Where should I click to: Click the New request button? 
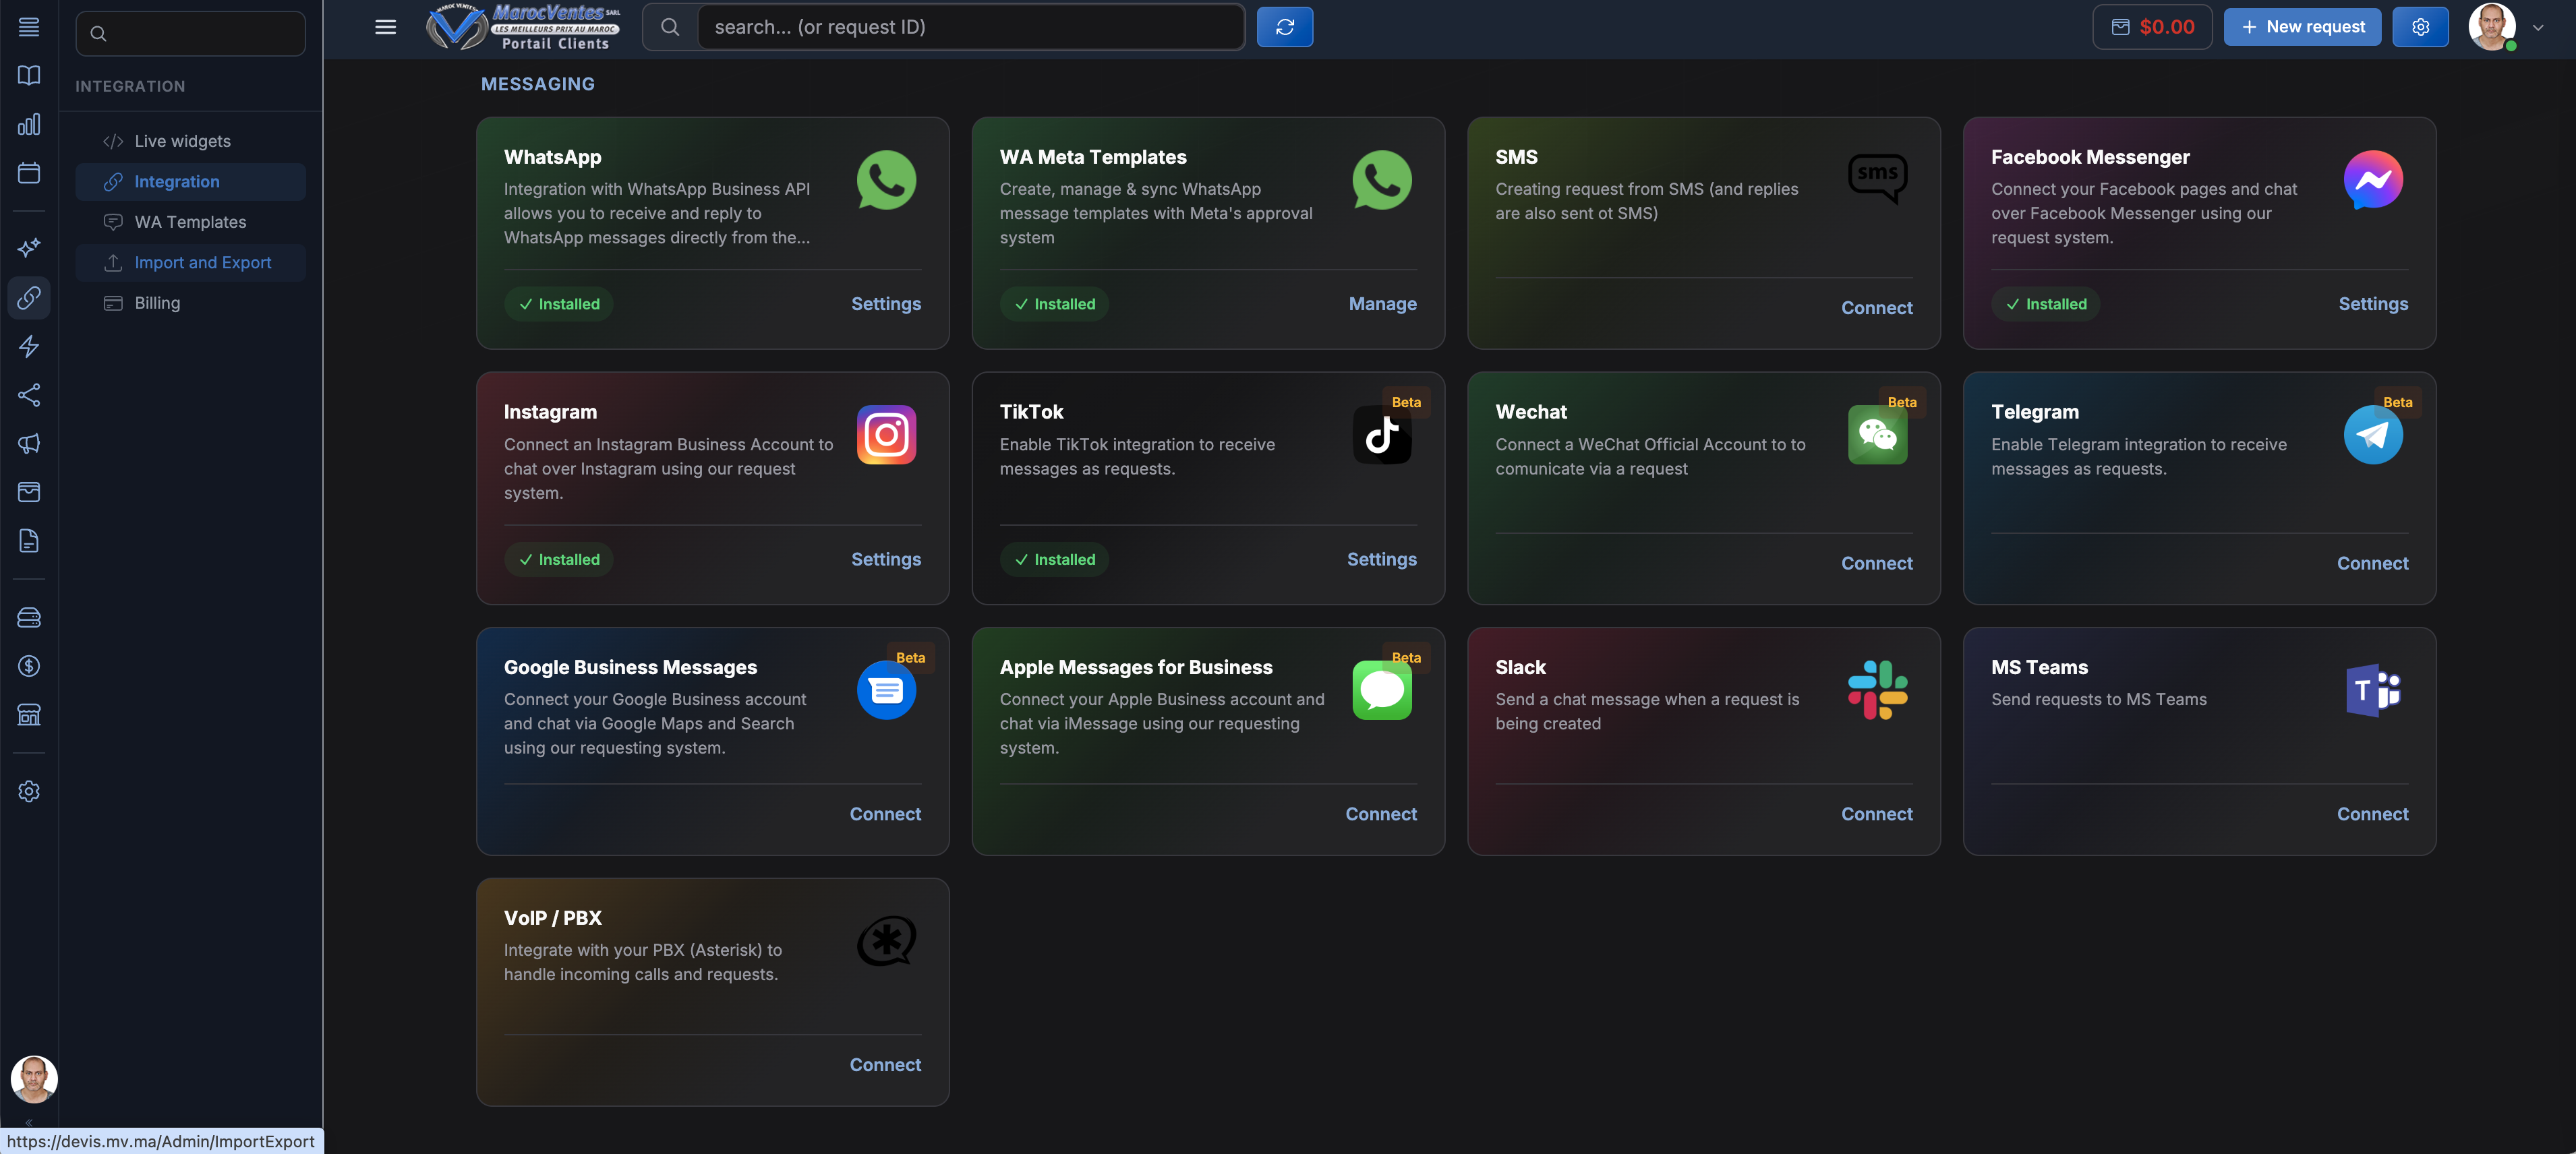(x=2302, y=27)
